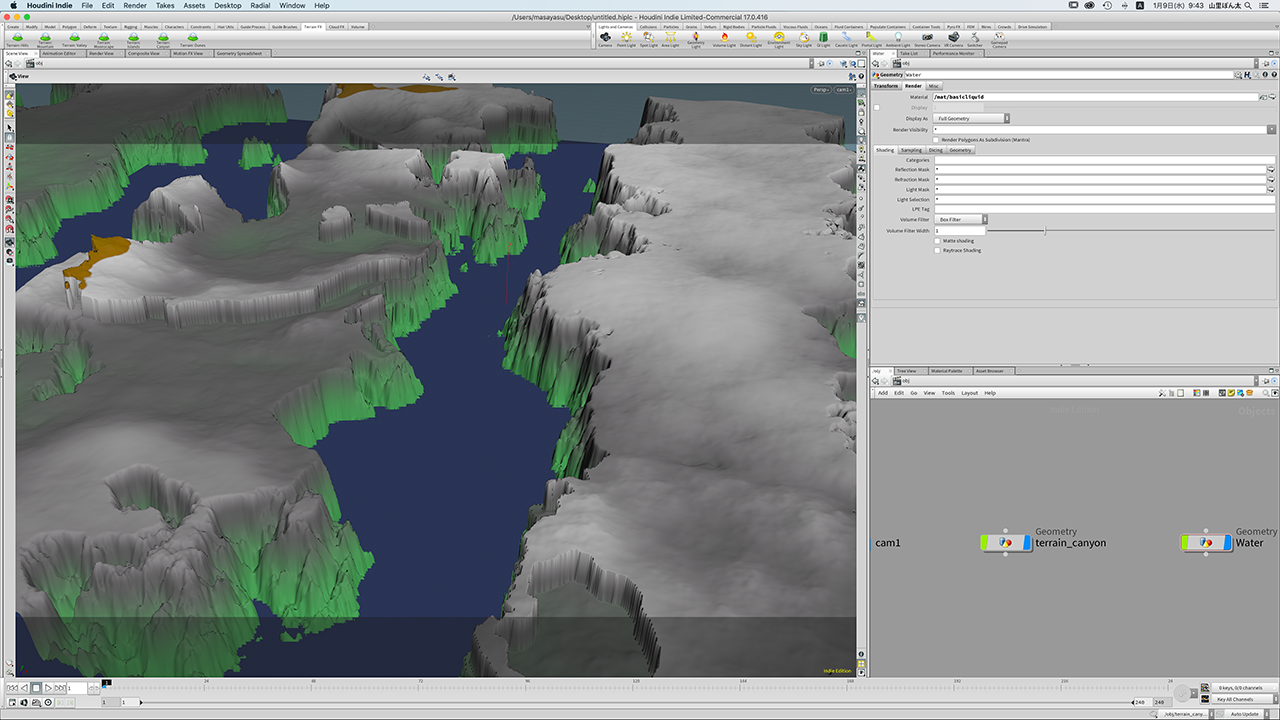Expand the Render Visibility dropdown arrow
This screenshot has width=1280, height=720.
1271,129
